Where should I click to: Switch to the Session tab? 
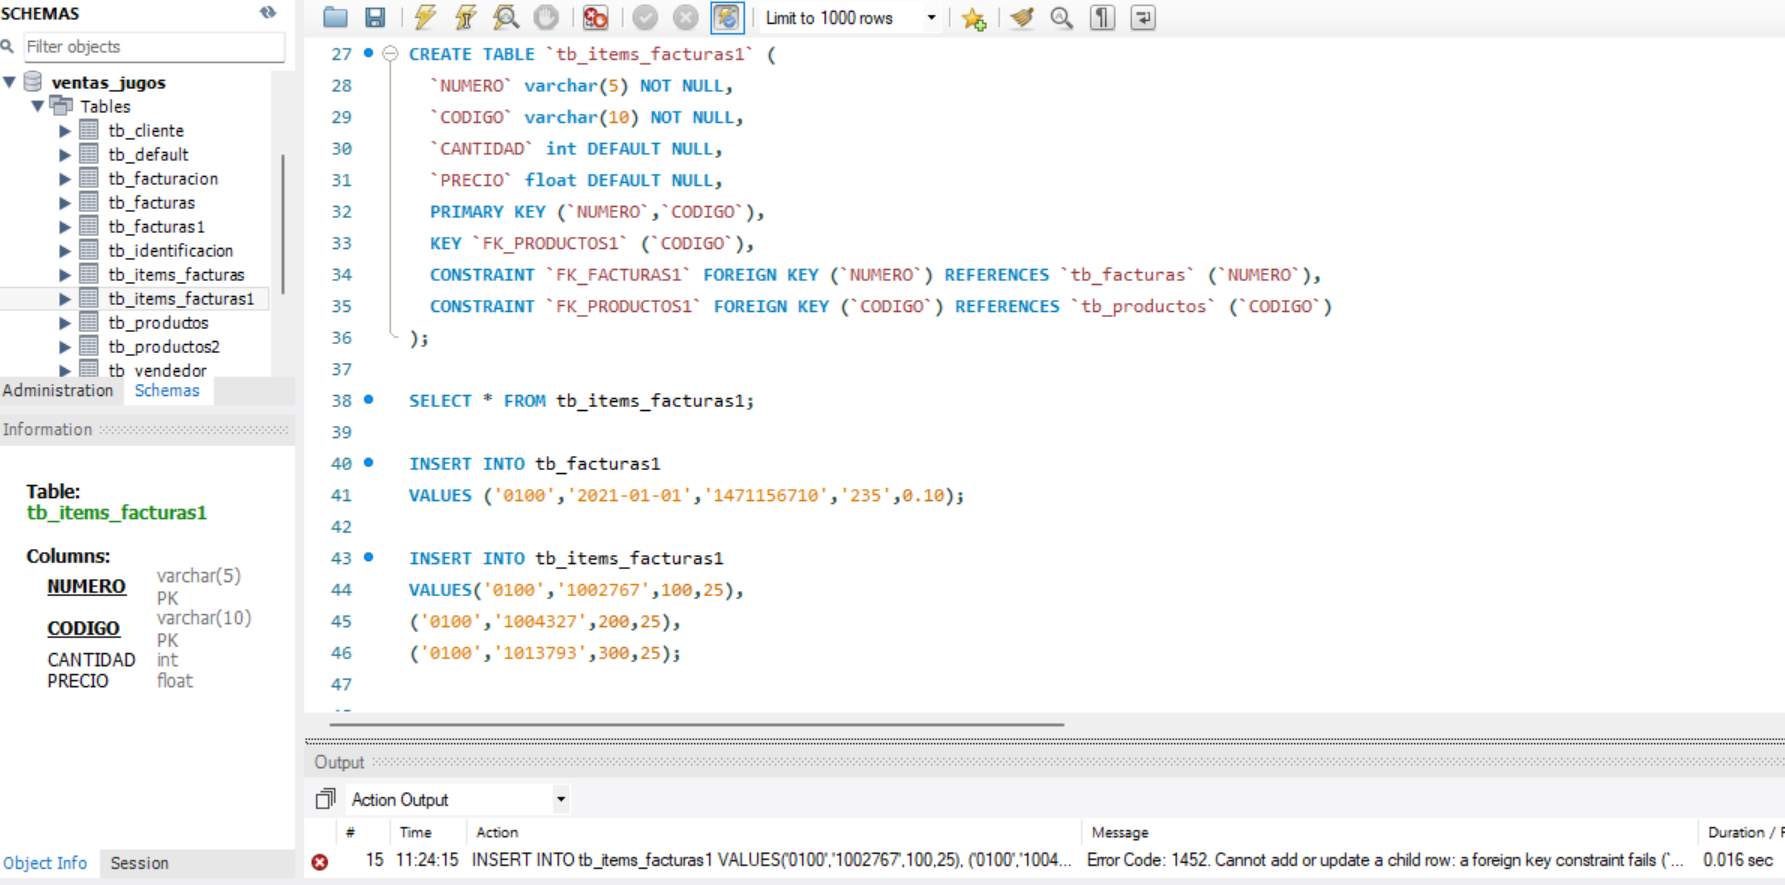coord(139,863)
